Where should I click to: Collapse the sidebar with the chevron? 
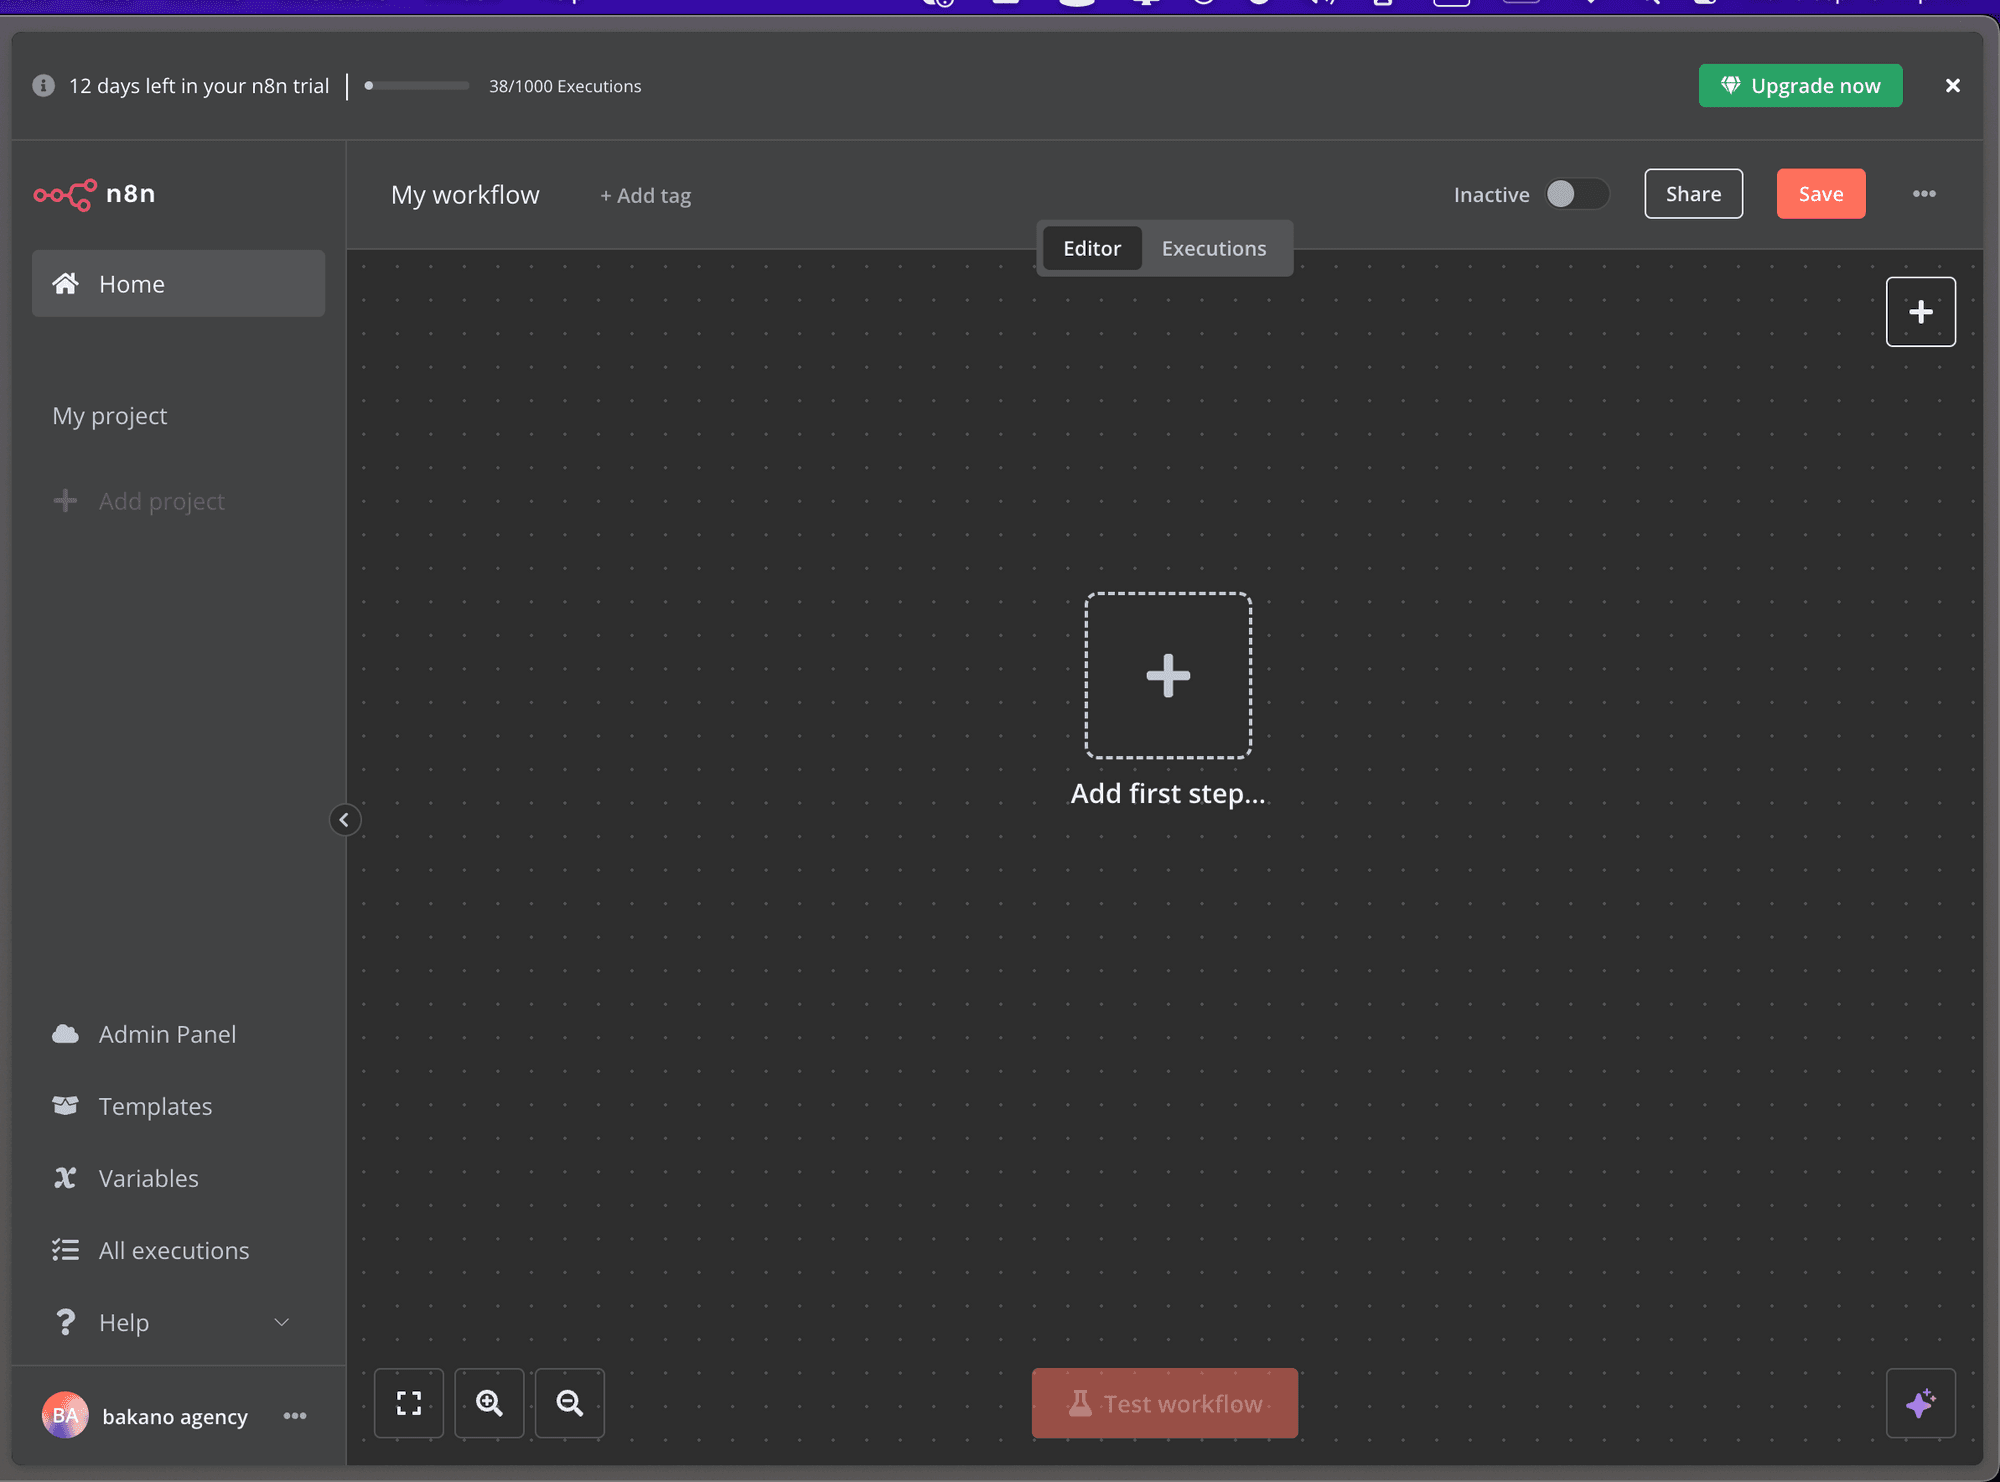pyautogui.click(x=344, y=820)
